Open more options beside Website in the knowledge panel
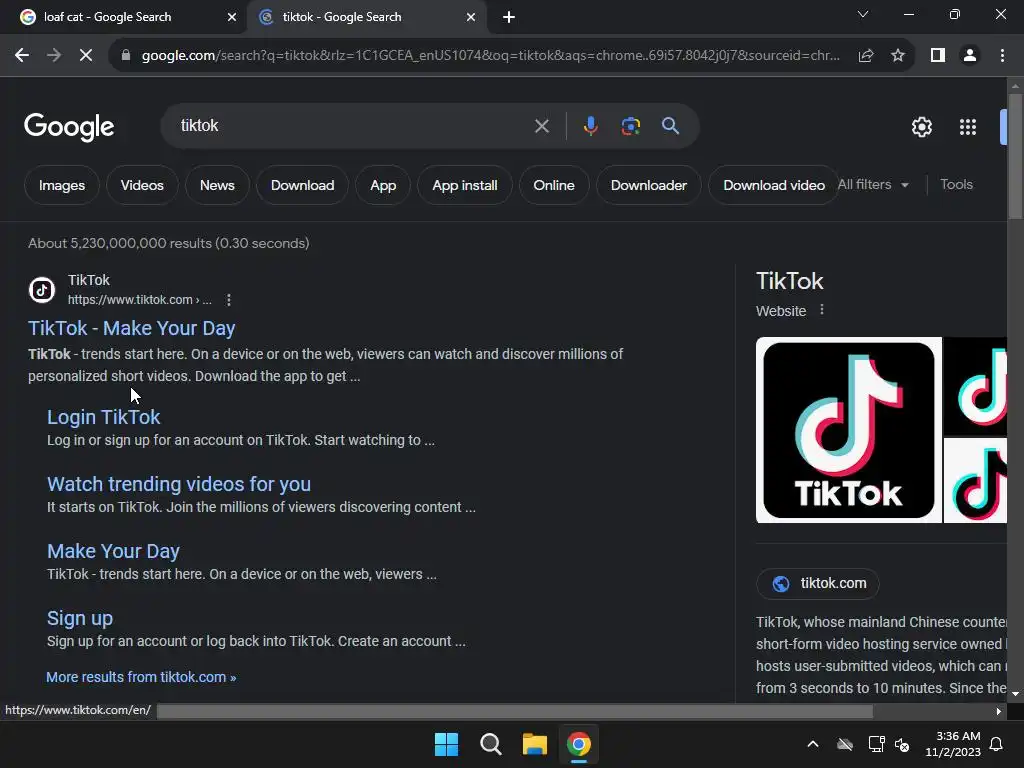 (822, 310)
